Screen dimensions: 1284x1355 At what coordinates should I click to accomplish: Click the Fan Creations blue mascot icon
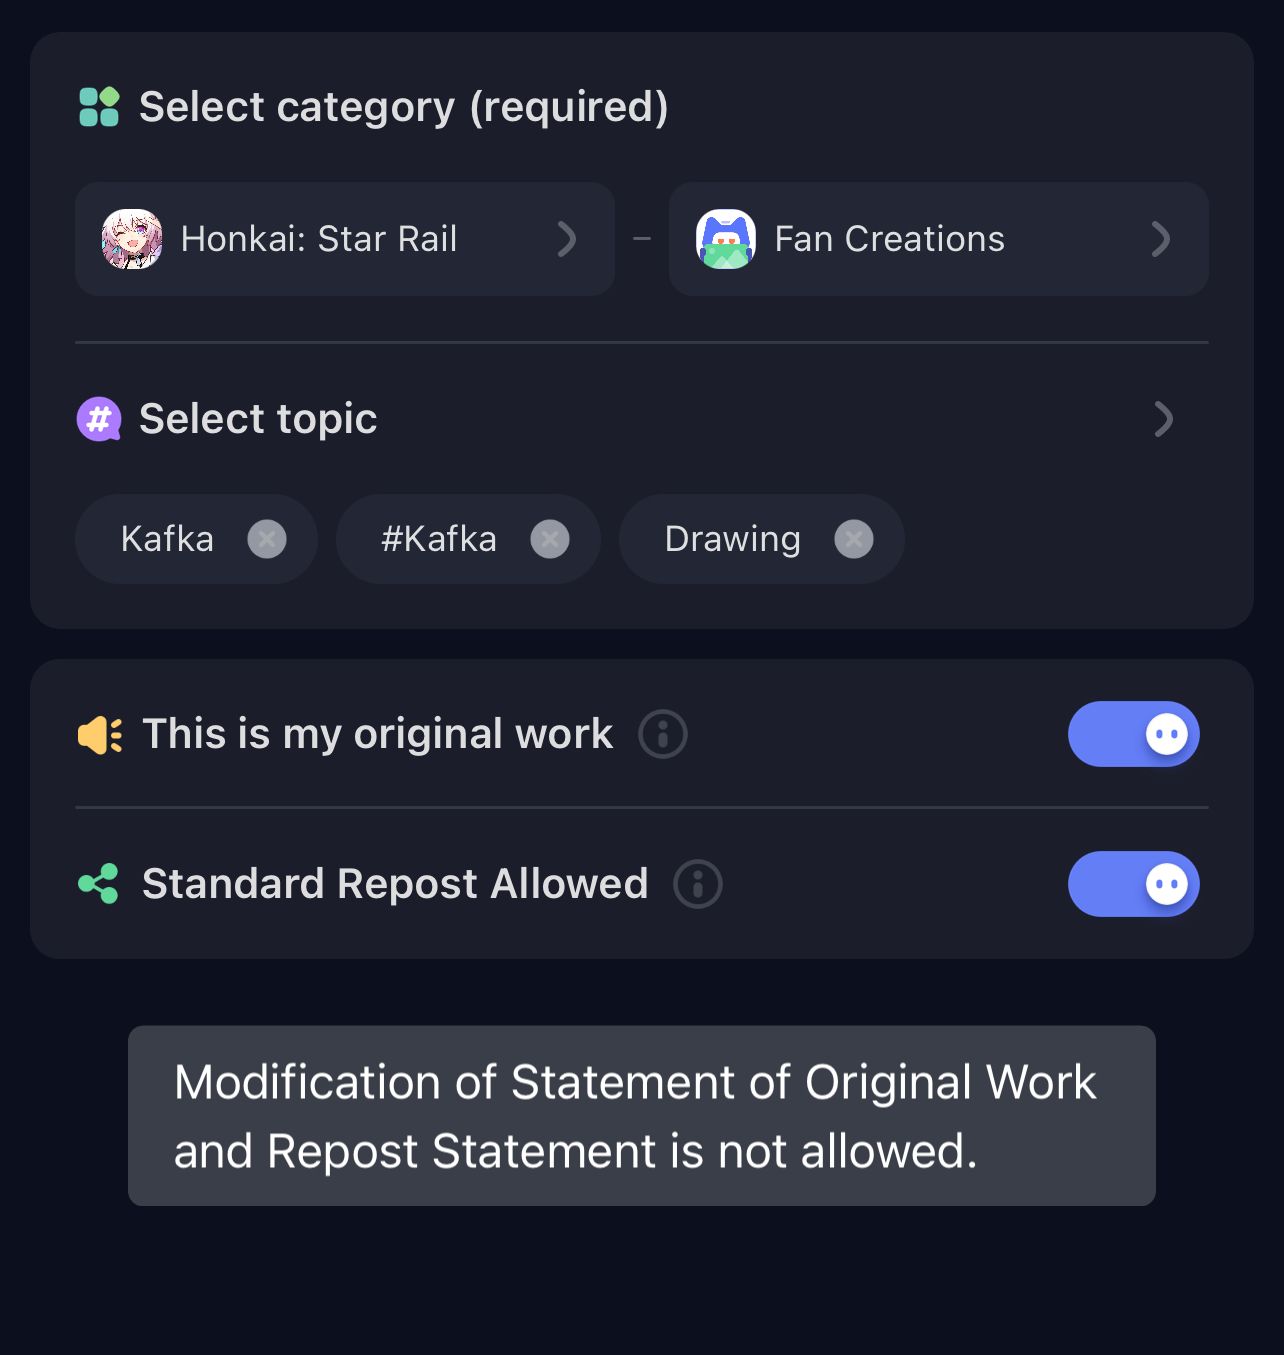726,239
